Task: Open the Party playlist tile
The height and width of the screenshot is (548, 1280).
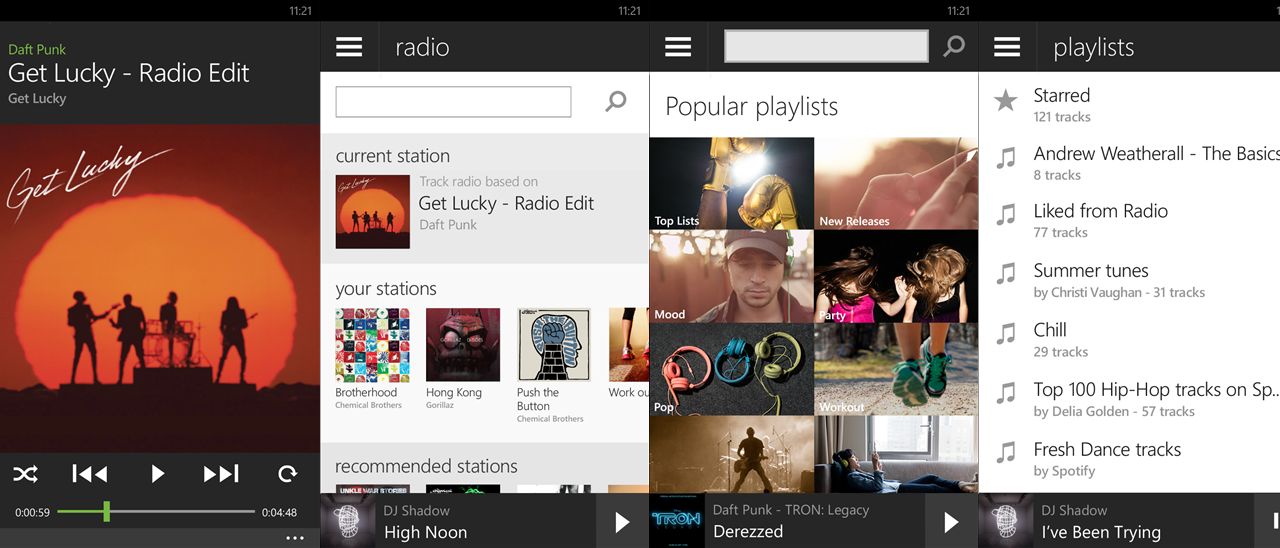Action: tap(896, 276)
